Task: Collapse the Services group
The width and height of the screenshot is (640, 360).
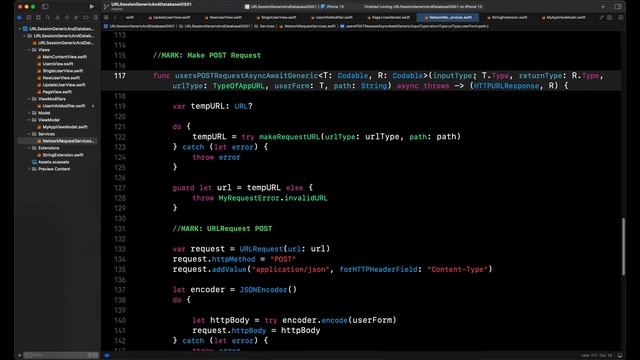Action: (x=29, y=134)
